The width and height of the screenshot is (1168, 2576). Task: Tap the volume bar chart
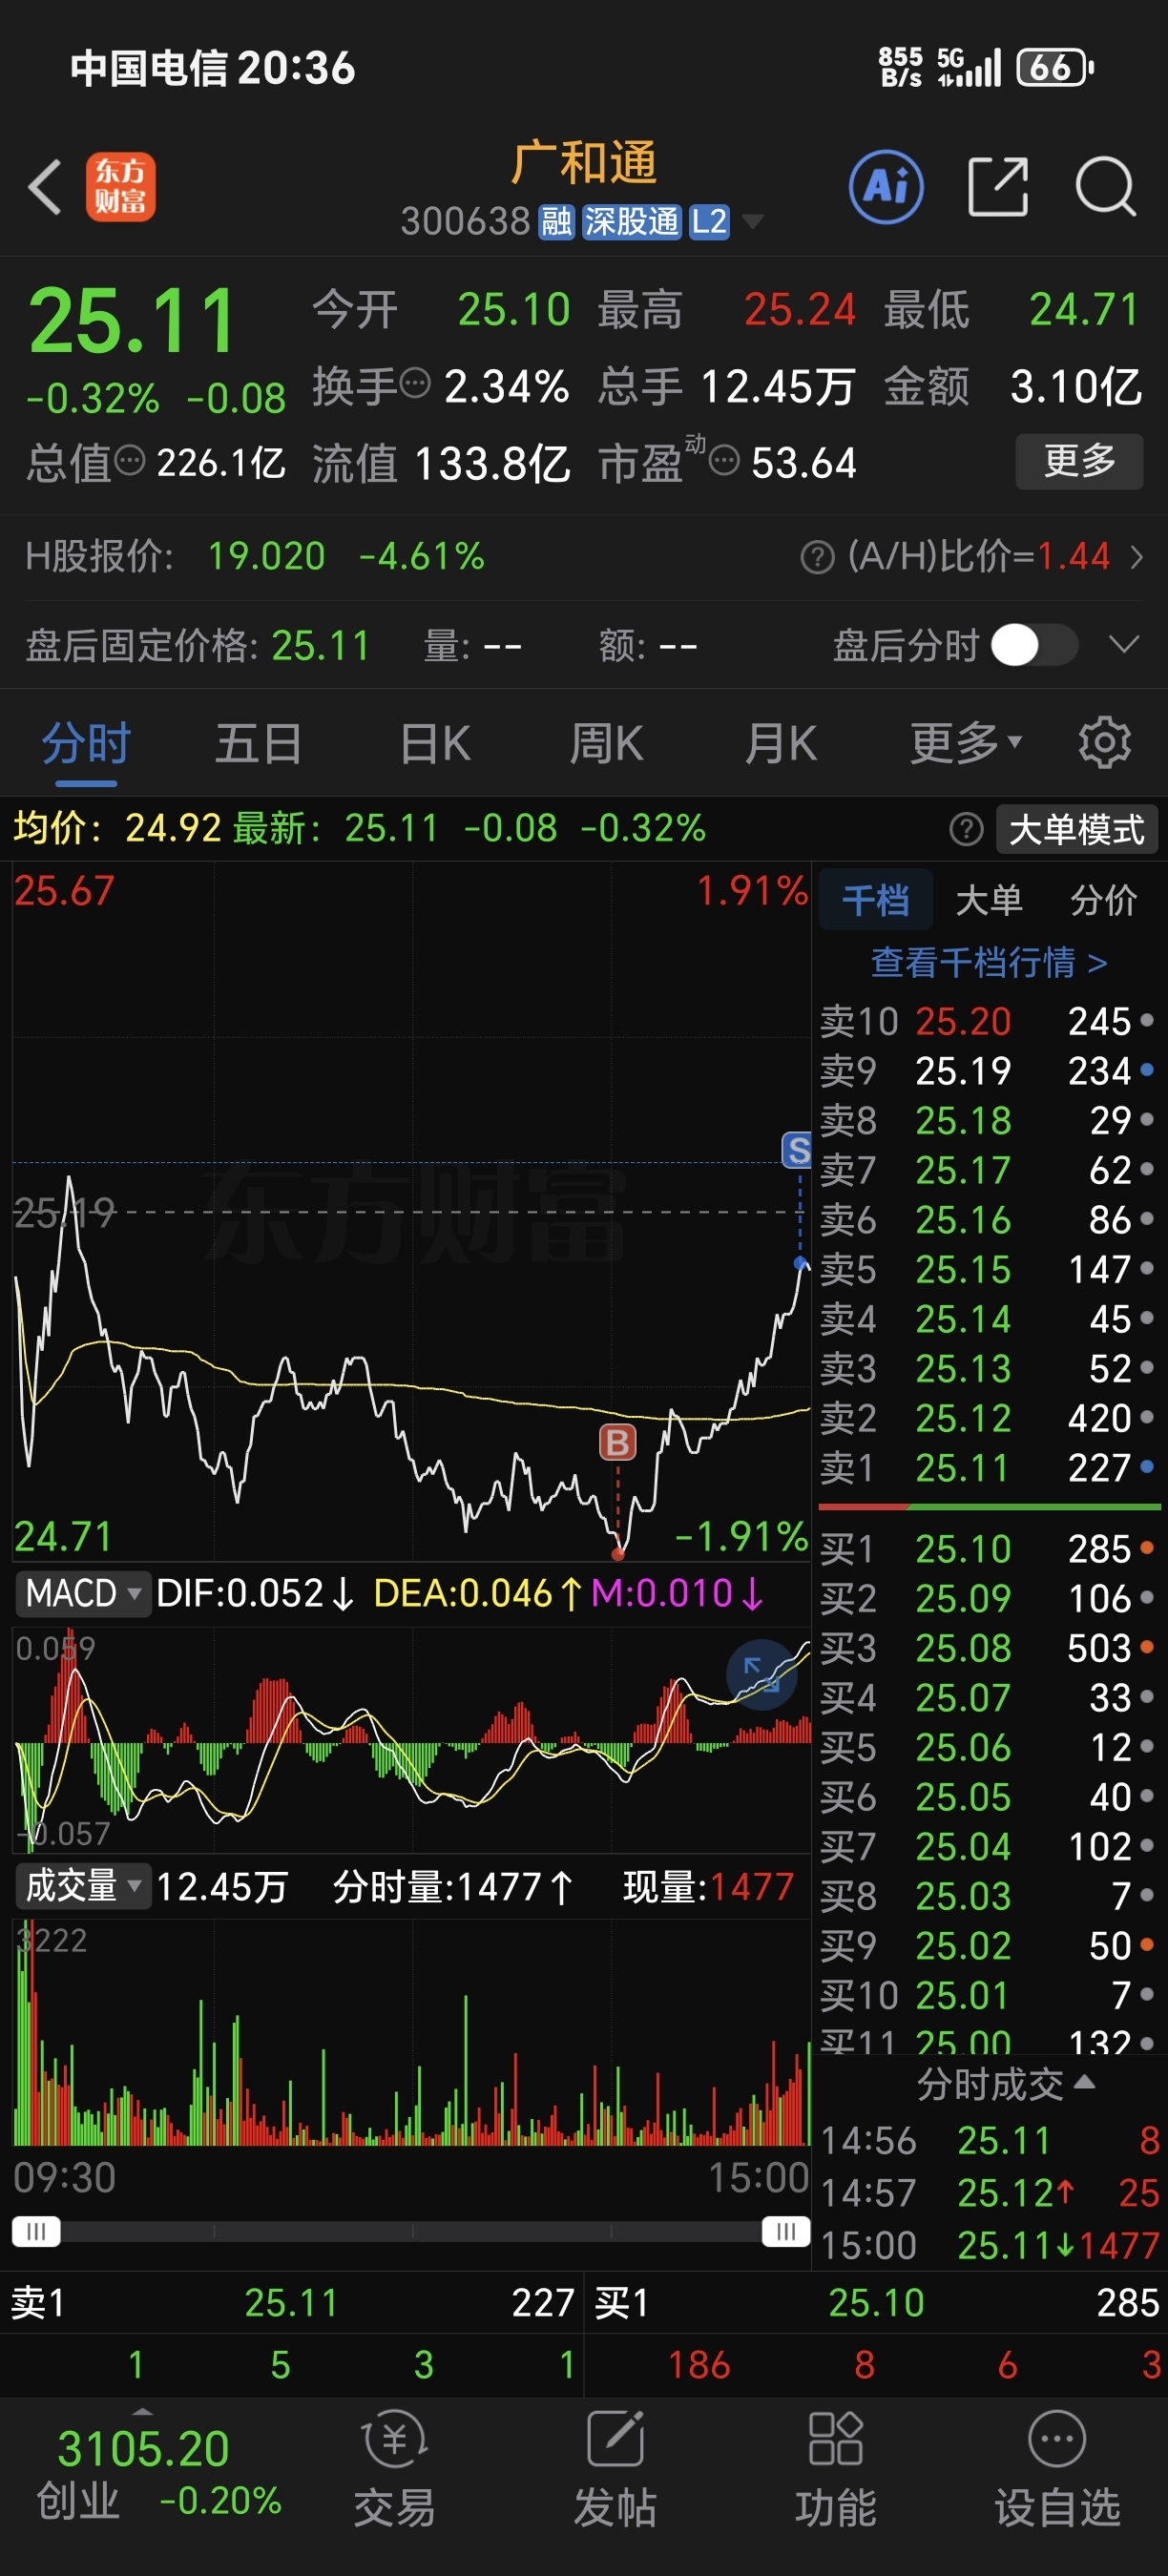tap(411, 2033)
